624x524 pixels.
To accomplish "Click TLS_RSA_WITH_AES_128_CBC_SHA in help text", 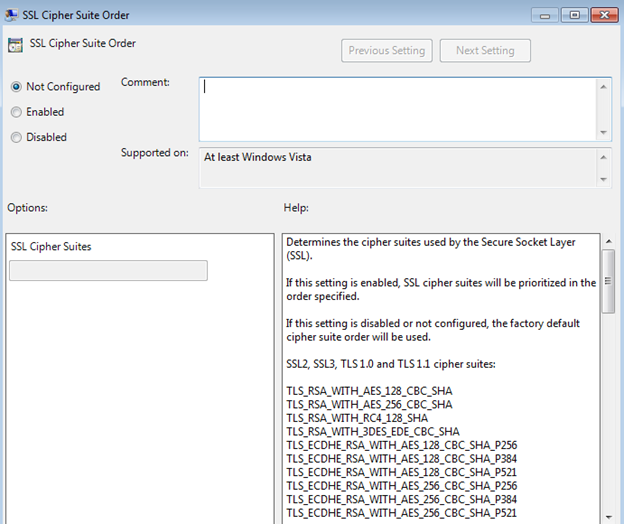I will click(x=369, y=391).
